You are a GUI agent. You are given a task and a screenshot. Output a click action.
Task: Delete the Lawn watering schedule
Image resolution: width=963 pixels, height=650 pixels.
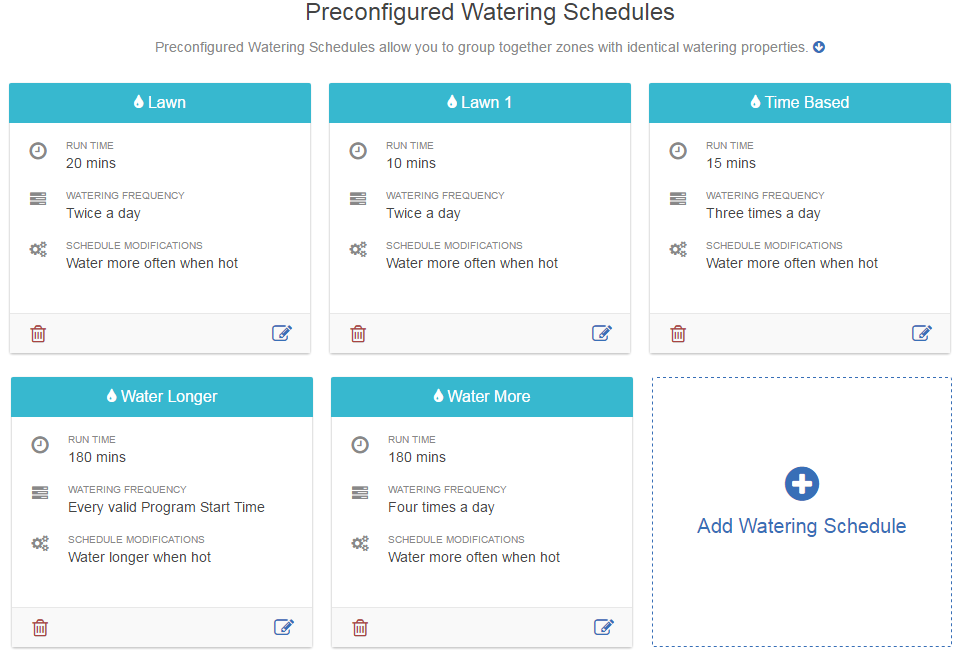38,334
